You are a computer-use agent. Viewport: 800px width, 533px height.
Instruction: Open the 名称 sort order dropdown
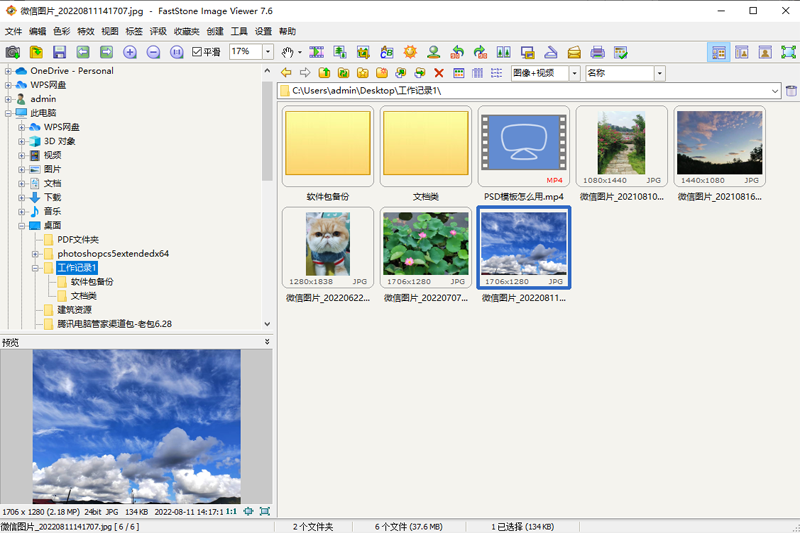(x=660, y=73)
